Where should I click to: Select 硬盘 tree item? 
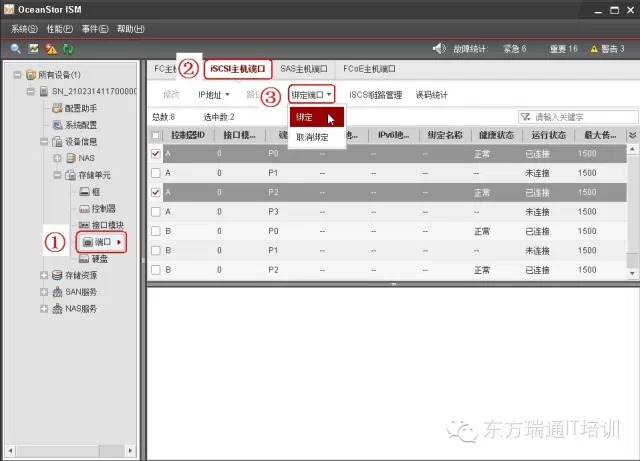tap(93, 259)
